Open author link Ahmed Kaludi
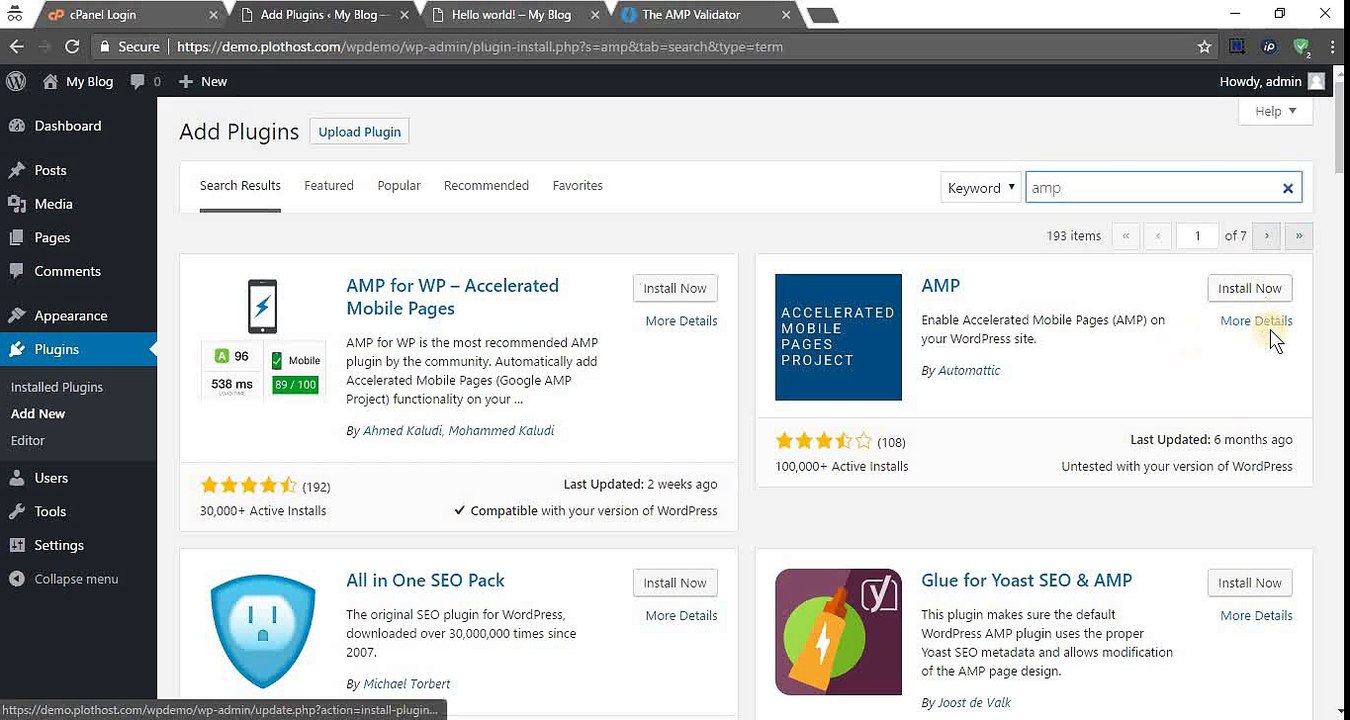This screenshot has width=1350, height=720. (402, 431)
